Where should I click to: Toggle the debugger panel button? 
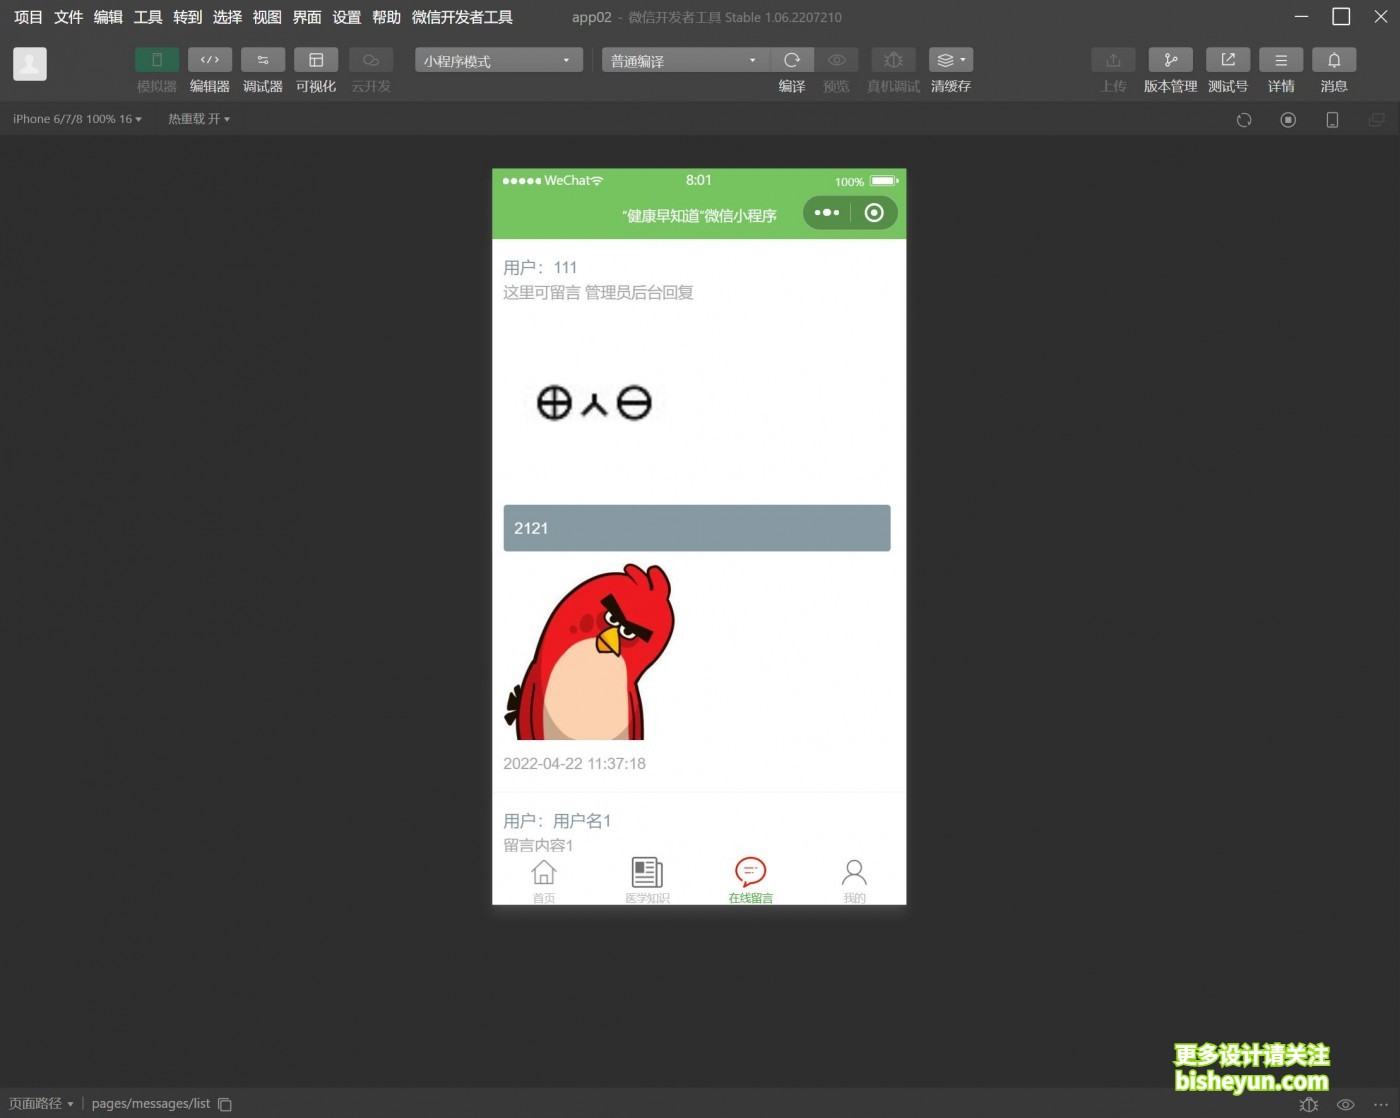[x=263, y=60]
